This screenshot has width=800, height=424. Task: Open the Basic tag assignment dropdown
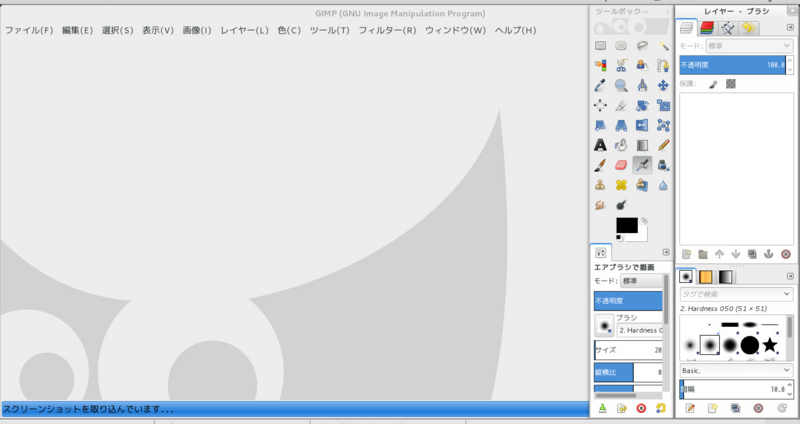[736, 370]
